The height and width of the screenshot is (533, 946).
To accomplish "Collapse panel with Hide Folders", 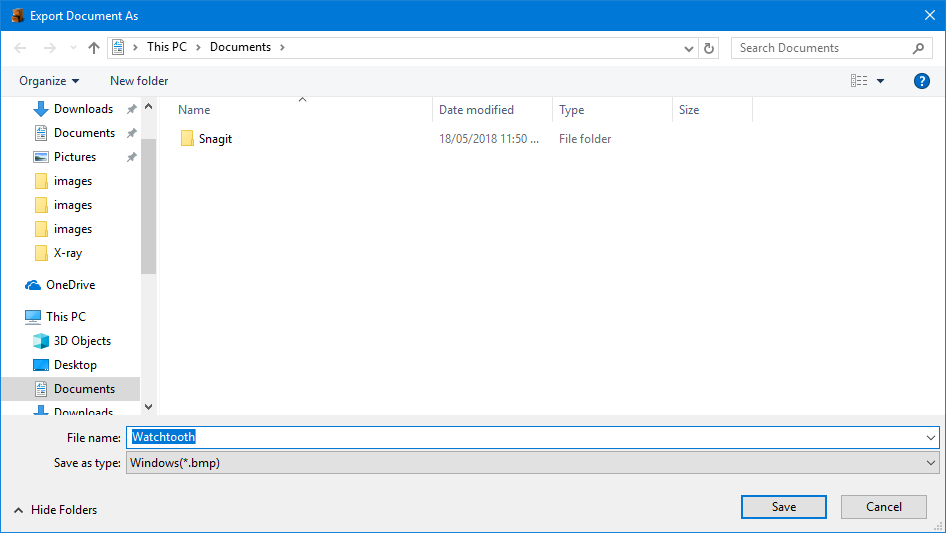I will pyautogui.click(x=56, y=510).
